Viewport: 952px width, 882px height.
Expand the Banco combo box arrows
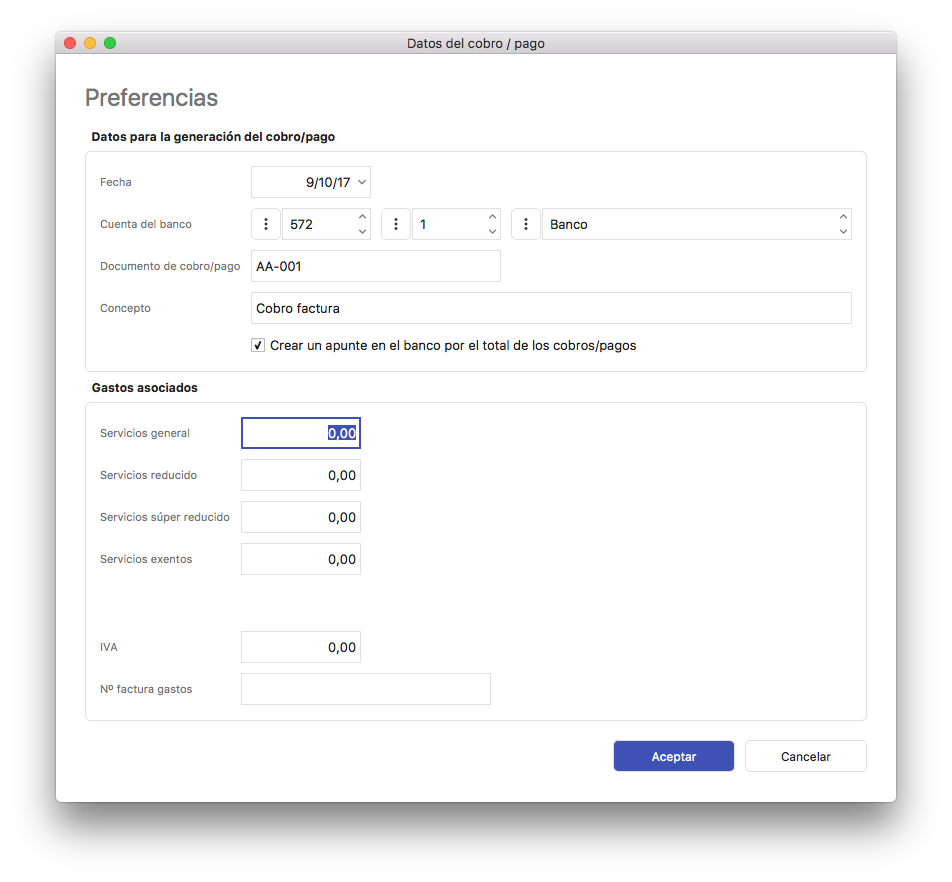pos(843,224)
